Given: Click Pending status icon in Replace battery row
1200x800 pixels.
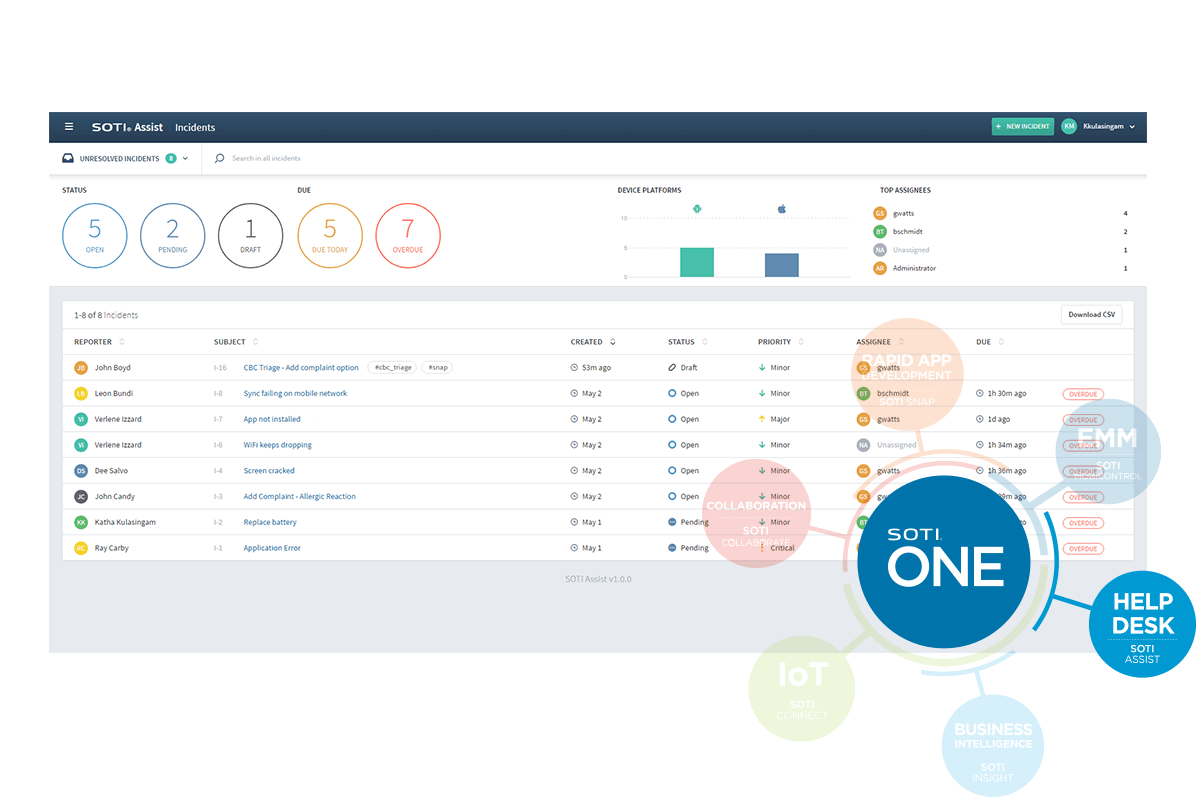Looking at the screenshot, I should coord(672,522).
